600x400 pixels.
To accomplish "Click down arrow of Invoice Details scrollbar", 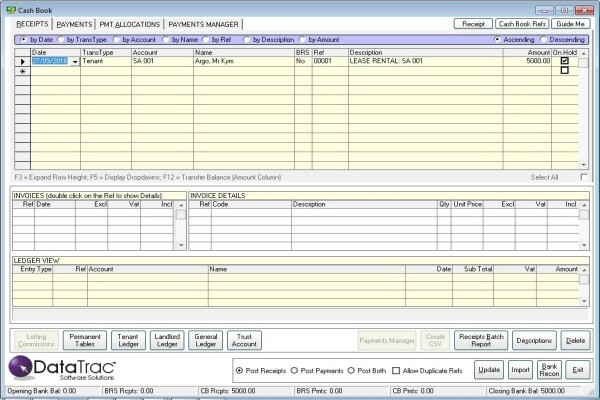I will tap(584, 245).
